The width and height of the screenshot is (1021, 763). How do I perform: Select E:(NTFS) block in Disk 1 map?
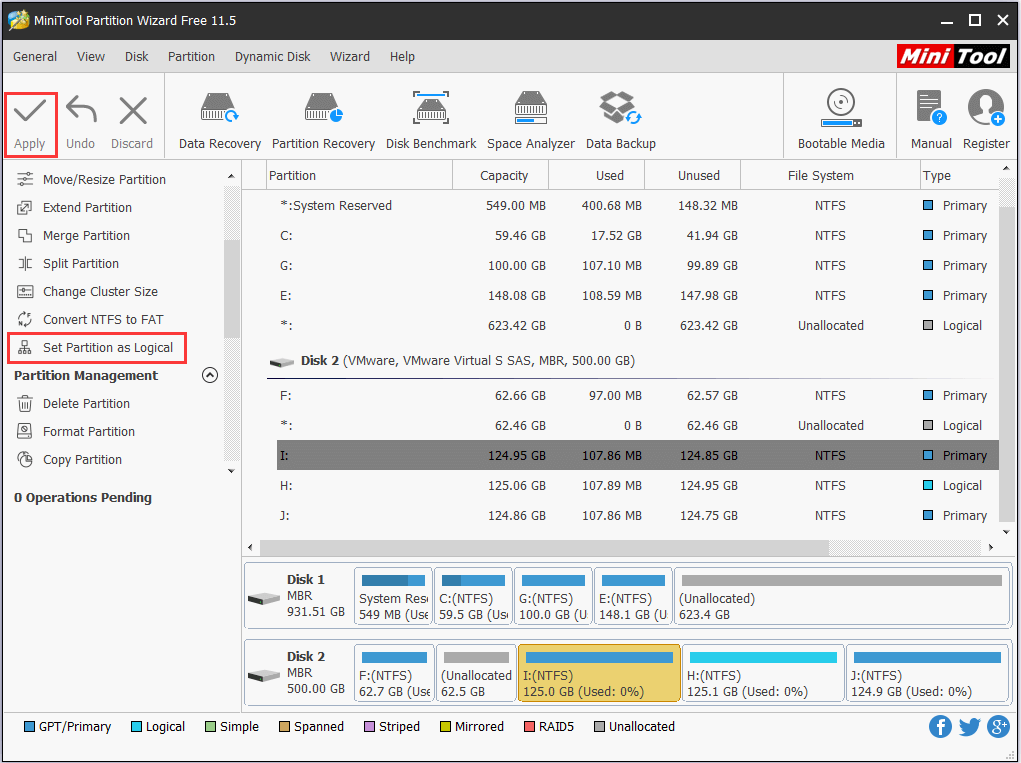(x=633, y=597)
